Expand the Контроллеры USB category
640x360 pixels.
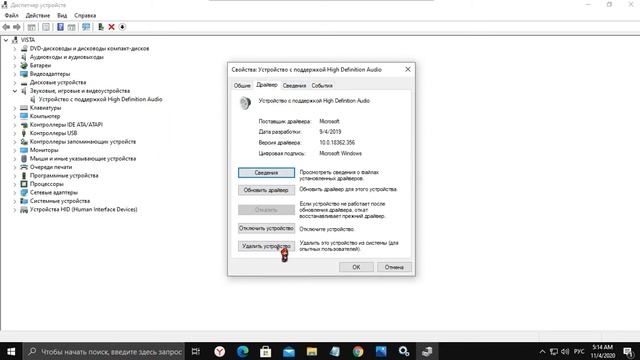tap(15, 133)
